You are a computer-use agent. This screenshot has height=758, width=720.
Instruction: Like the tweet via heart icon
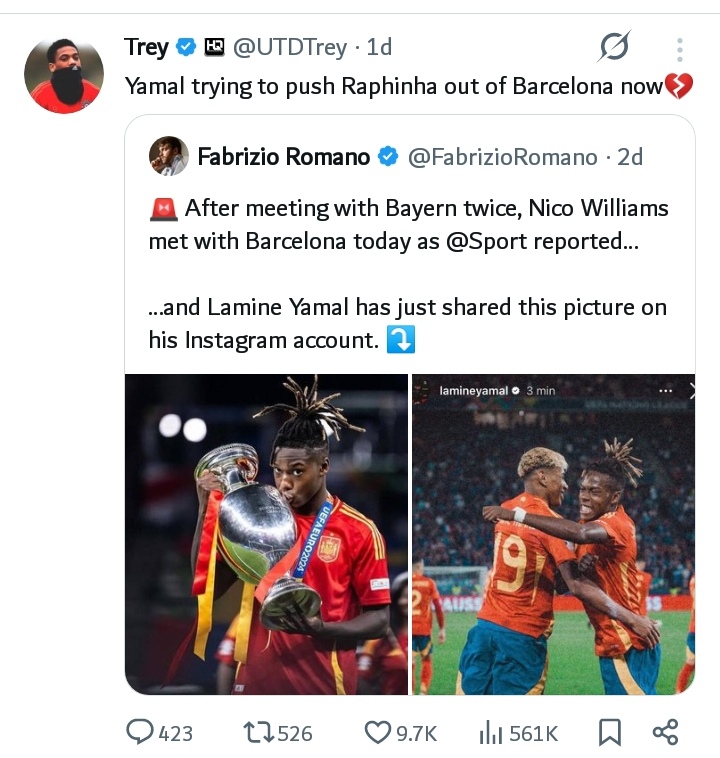[x=378, y=732]
